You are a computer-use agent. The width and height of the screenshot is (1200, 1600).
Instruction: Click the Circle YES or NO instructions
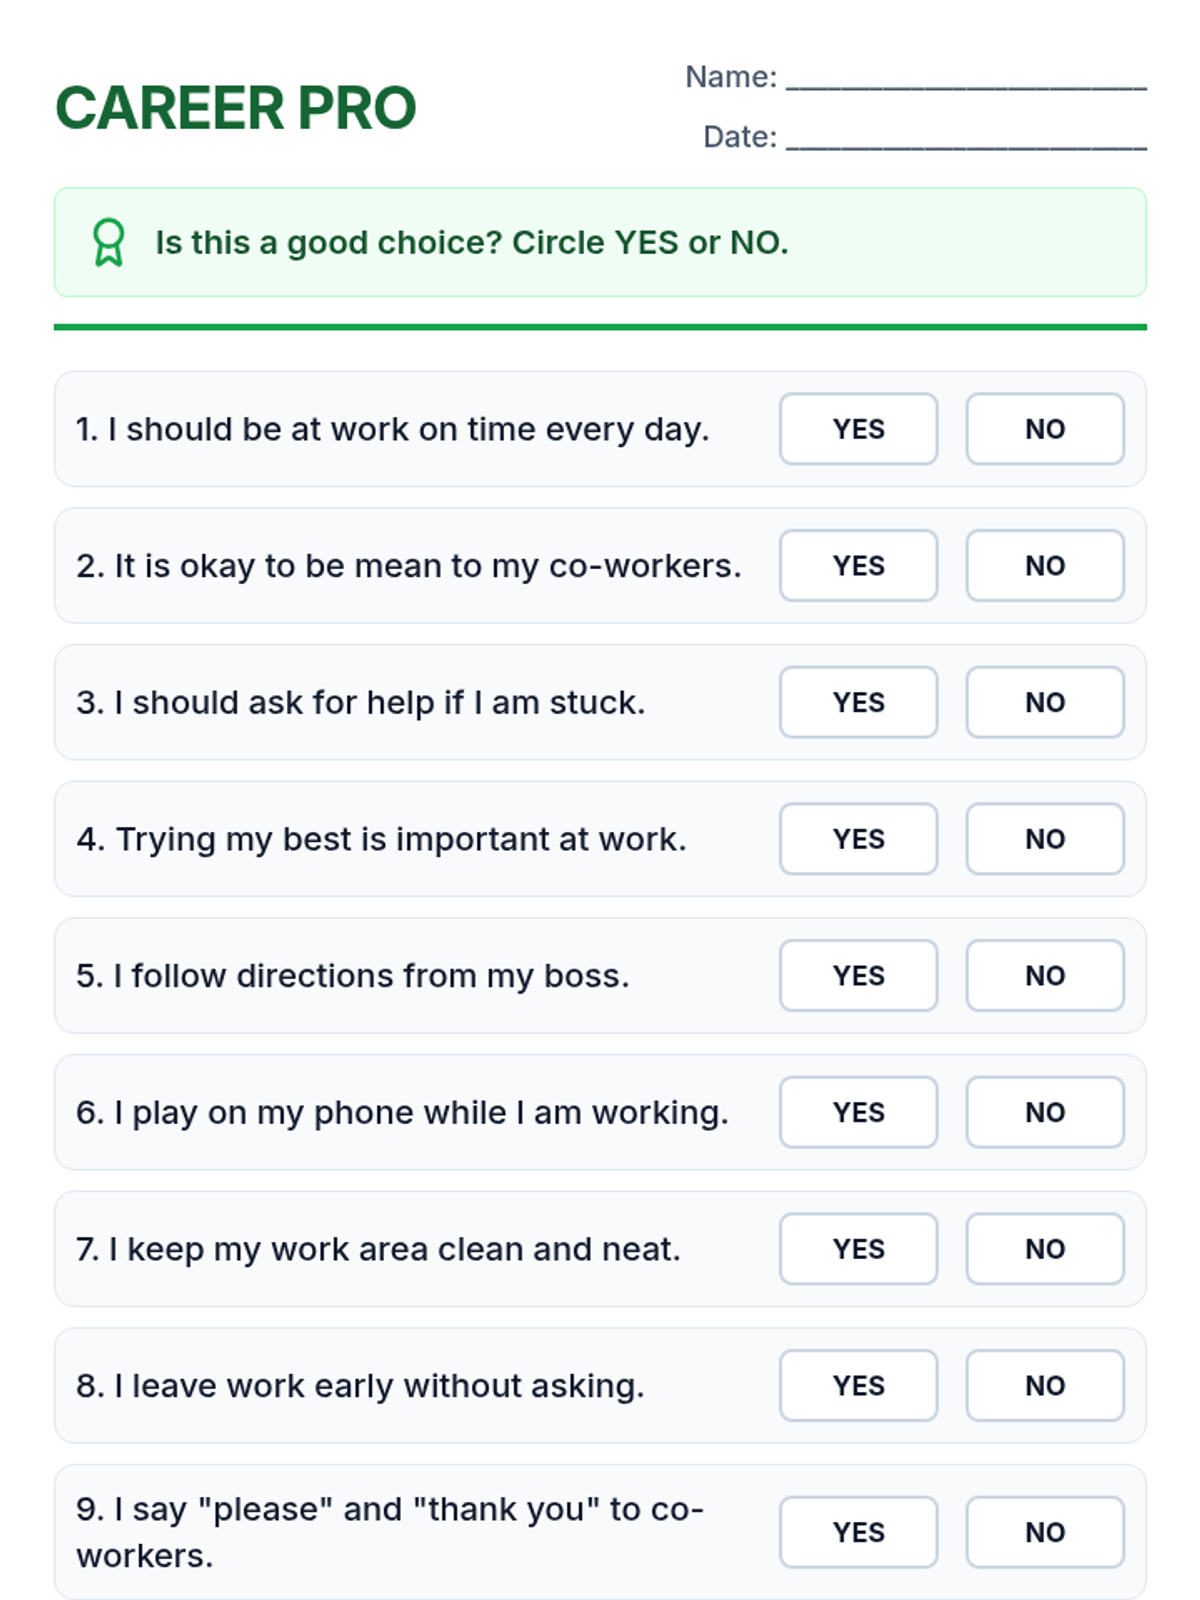pos(471,242)
